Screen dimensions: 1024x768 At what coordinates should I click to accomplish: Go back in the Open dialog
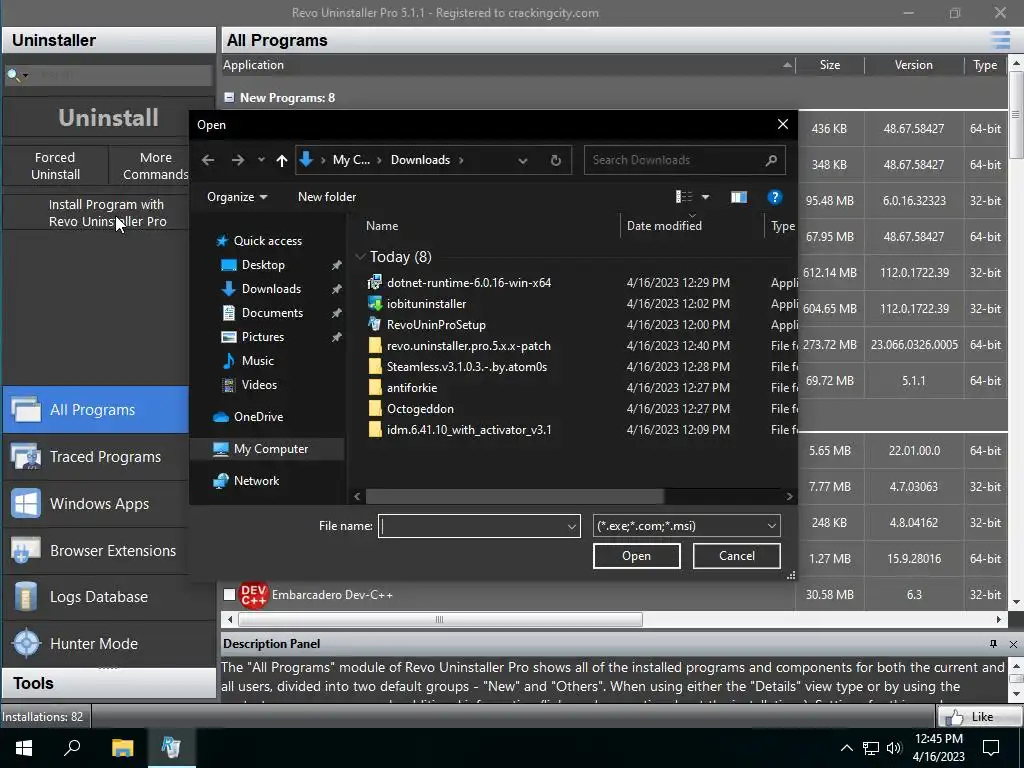tap(208, 160)
